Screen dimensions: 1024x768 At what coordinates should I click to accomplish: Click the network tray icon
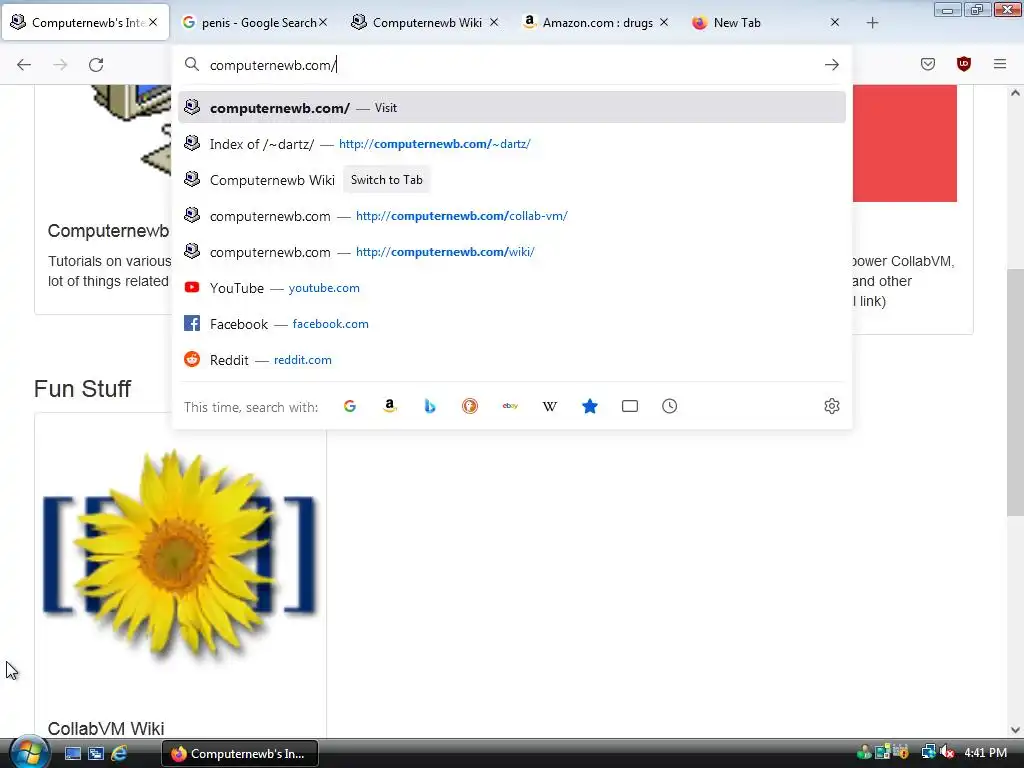928,753
